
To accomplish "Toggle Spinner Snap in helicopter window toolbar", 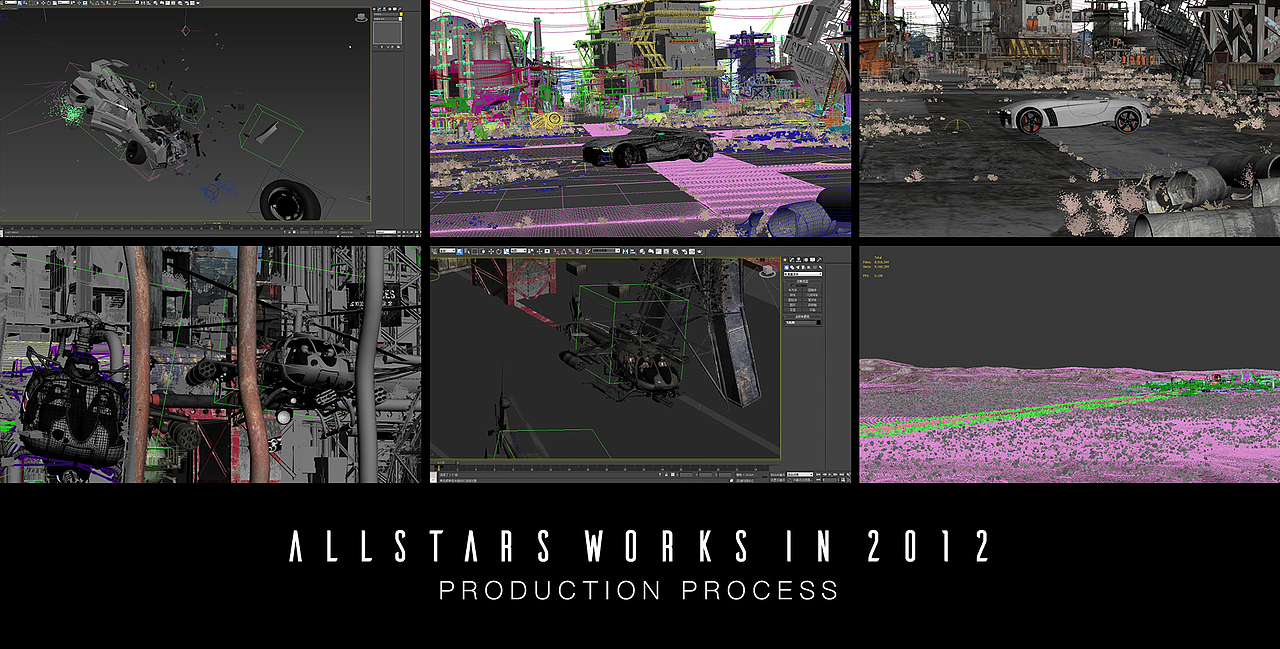I will [578, 251].
